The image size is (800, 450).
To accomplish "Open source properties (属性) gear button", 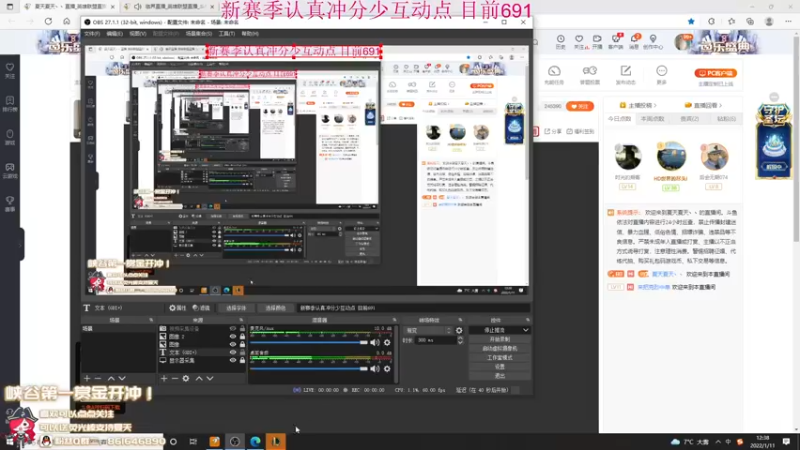I will click(178, 308).
